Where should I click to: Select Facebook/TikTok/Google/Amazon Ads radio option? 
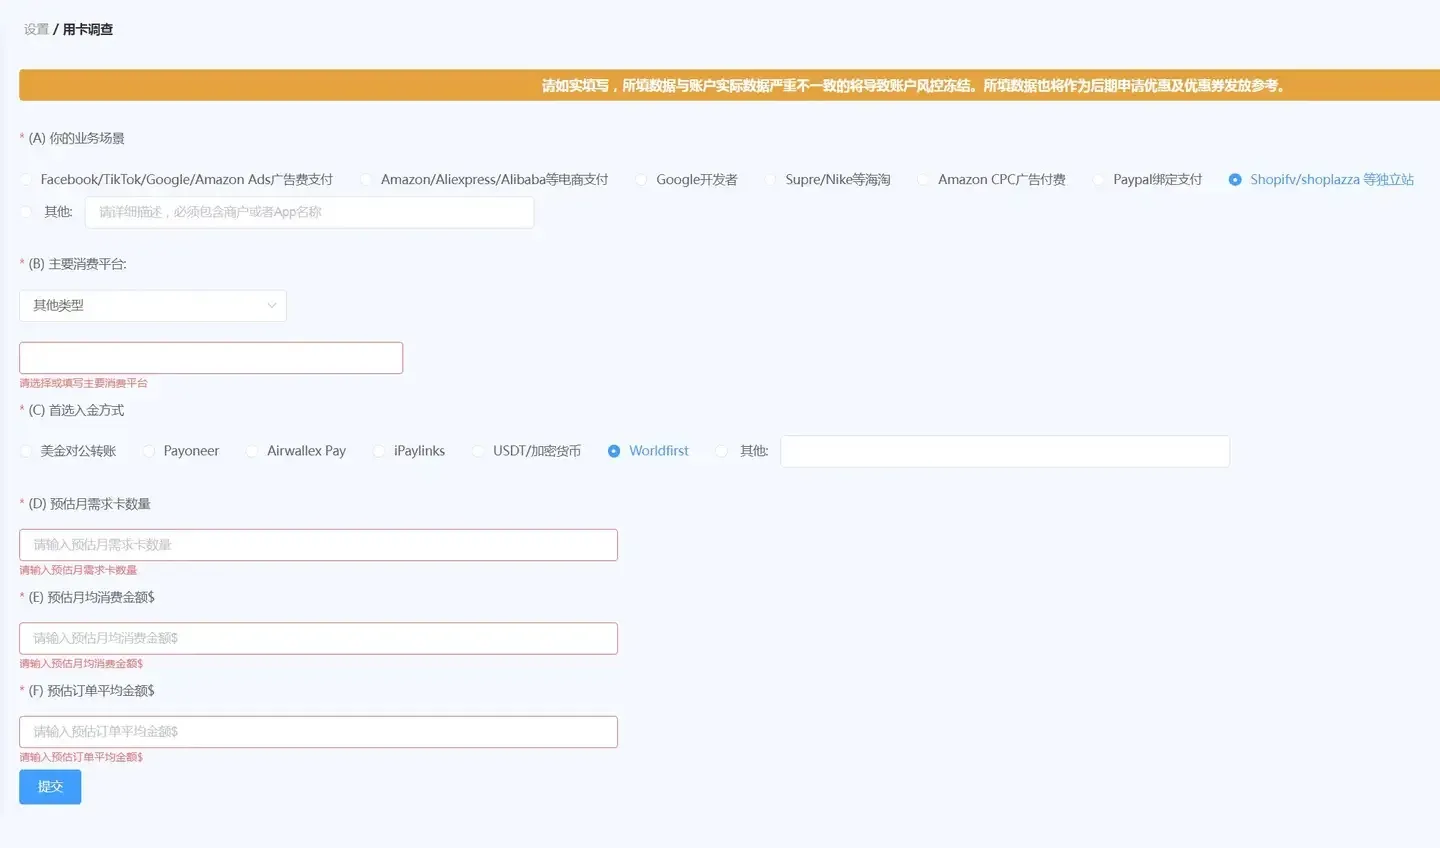(27, 180)
